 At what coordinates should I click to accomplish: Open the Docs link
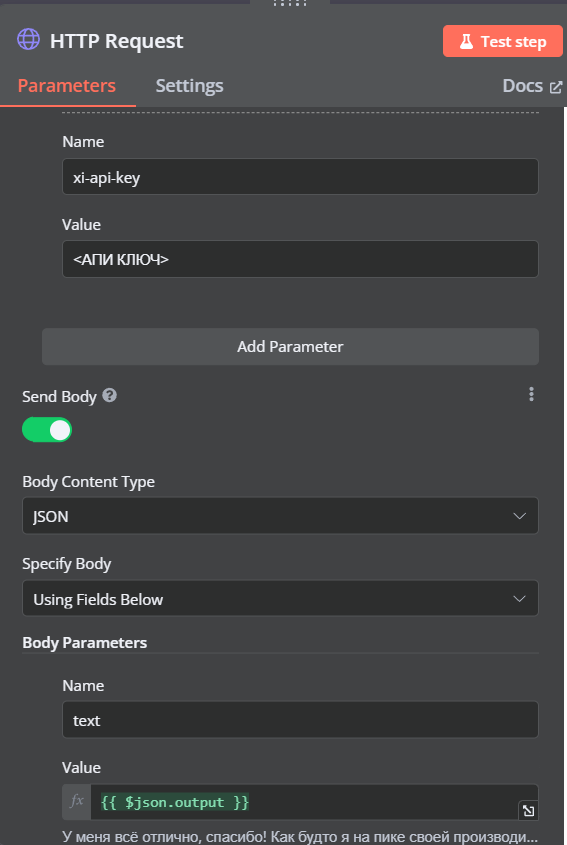click(x=522, y=86)
